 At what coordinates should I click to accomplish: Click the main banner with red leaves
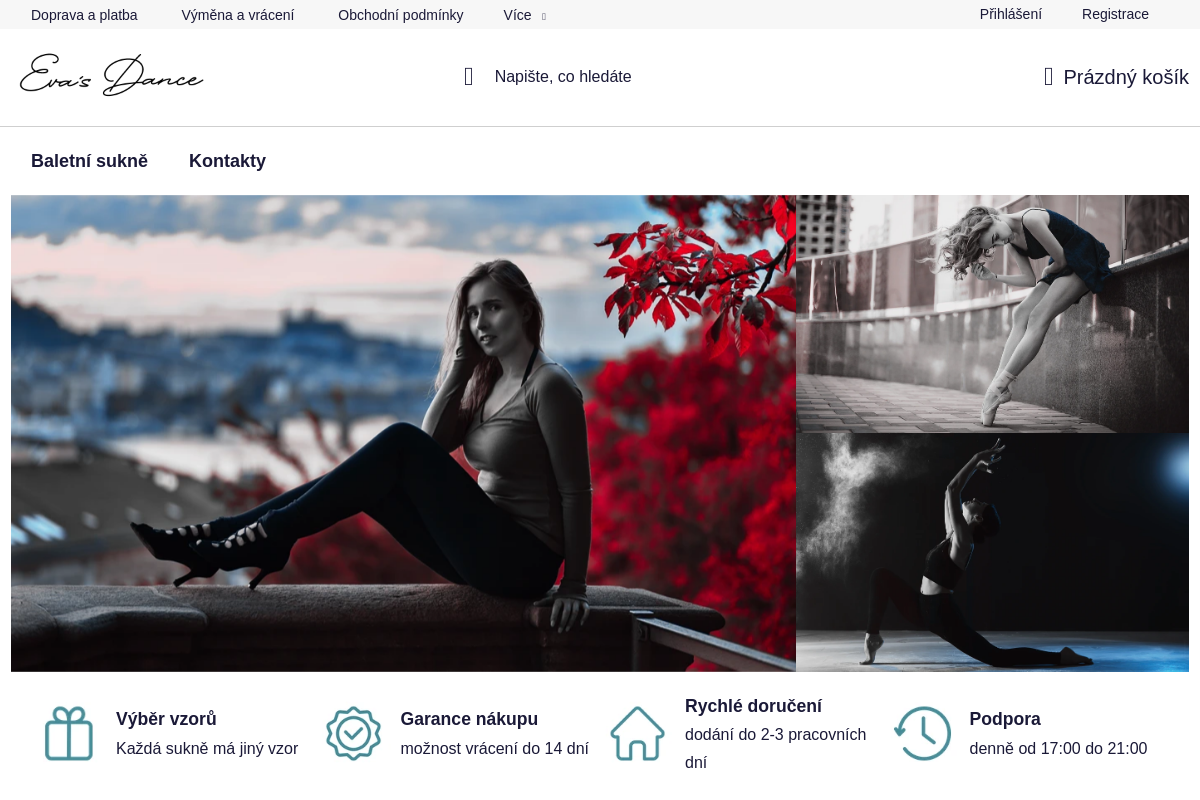click(403, 433)
